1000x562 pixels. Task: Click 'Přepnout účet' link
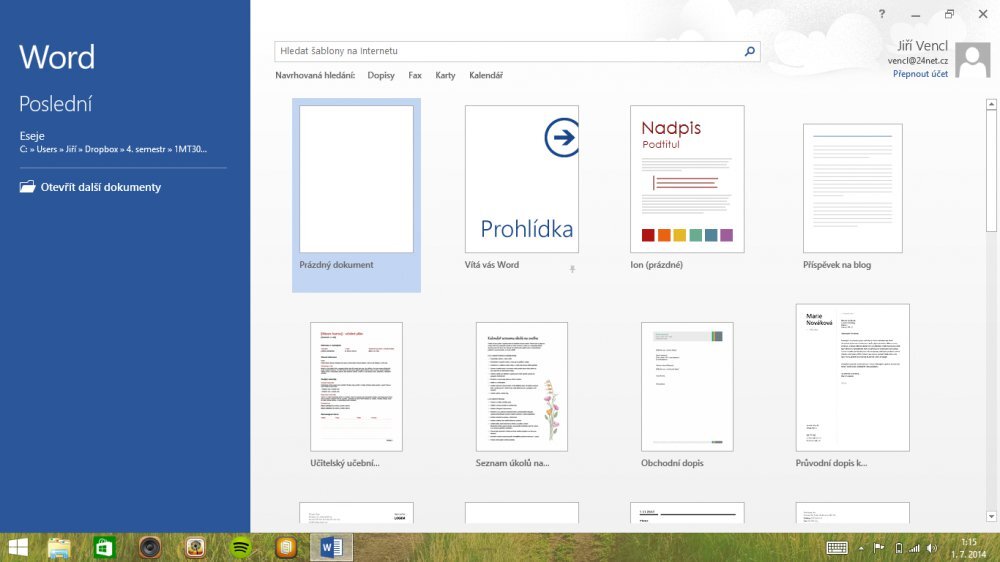coord(920,74)
